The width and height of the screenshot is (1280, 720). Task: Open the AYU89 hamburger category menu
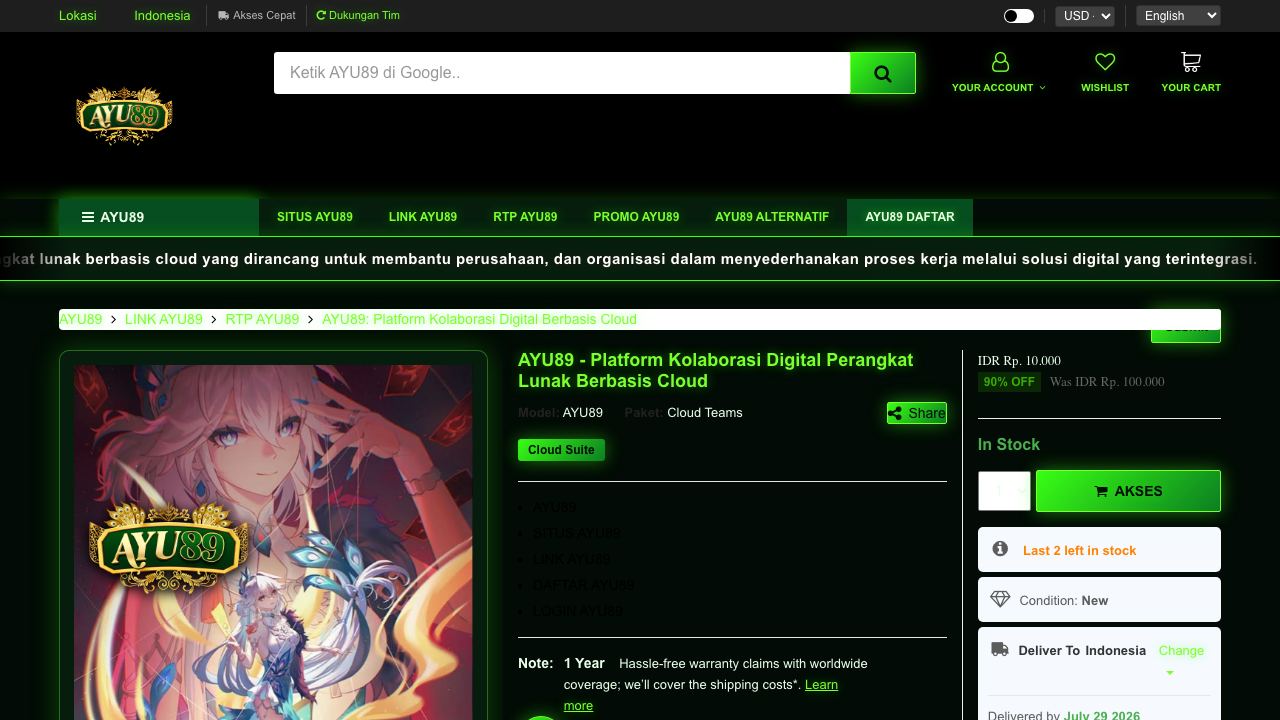159,217
